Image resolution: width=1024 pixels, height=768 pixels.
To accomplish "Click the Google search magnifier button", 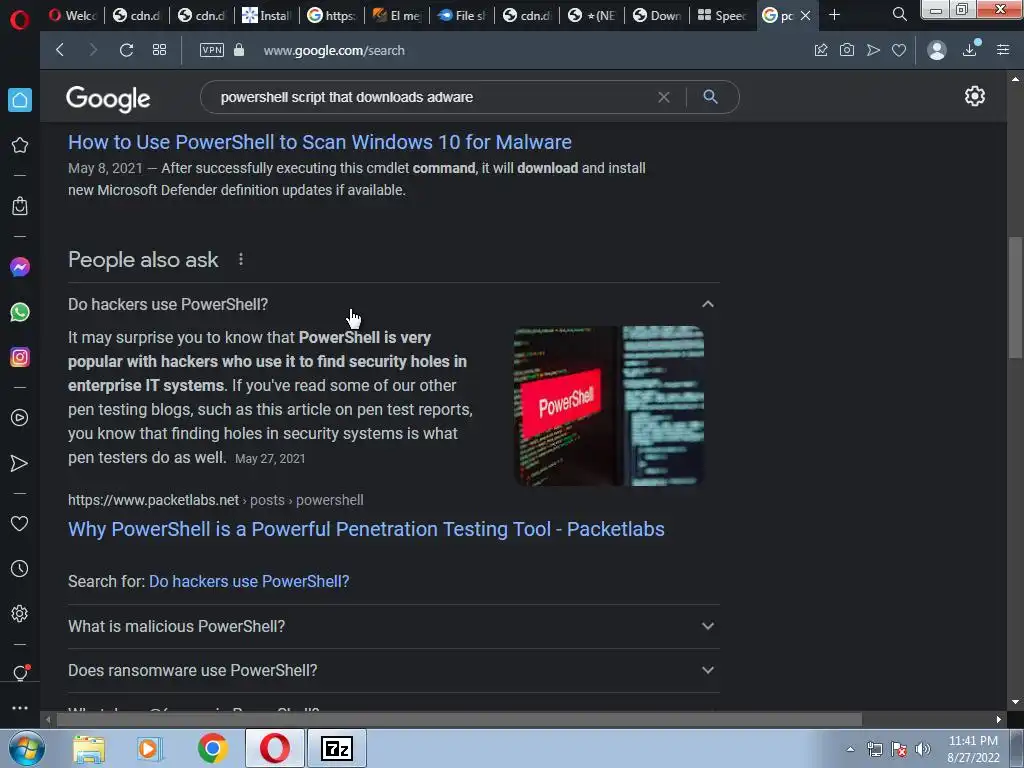I will coord(711,97).
